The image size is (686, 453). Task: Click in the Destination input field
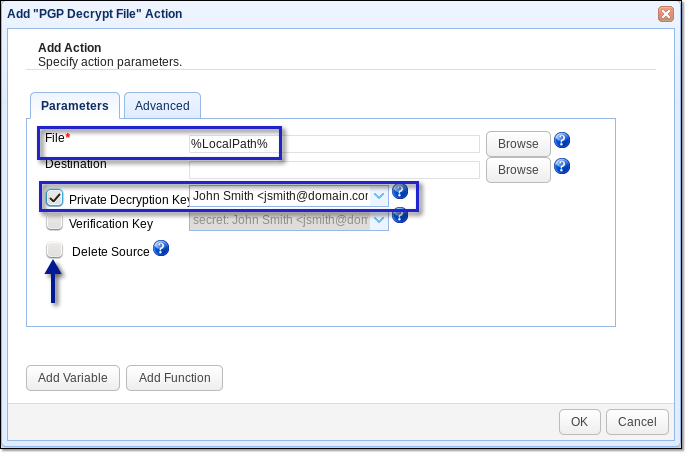point(334,170)
